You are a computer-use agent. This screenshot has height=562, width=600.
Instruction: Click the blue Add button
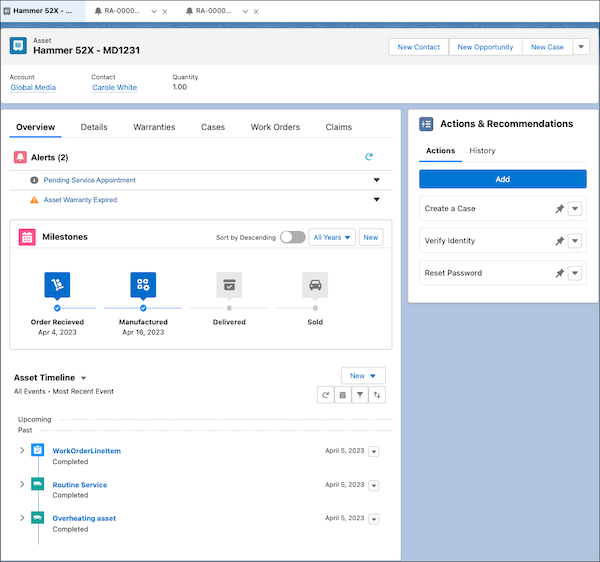pyautogui.click(x=502, y=179)
